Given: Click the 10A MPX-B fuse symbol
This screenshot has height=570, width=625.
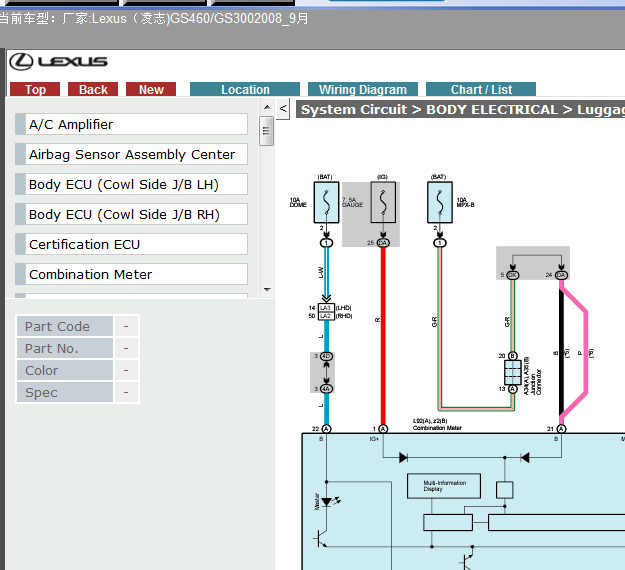Looking at the screenshot, I should [440, 202].
